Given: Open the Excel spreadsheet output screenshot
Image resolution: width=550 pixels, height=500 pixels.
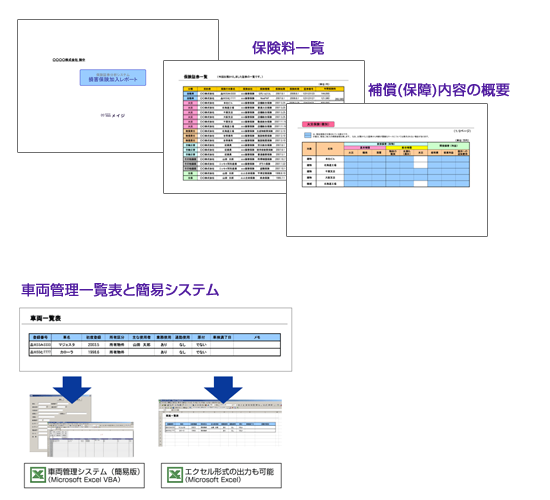Looking at the screenshot, I should point(220,423).
